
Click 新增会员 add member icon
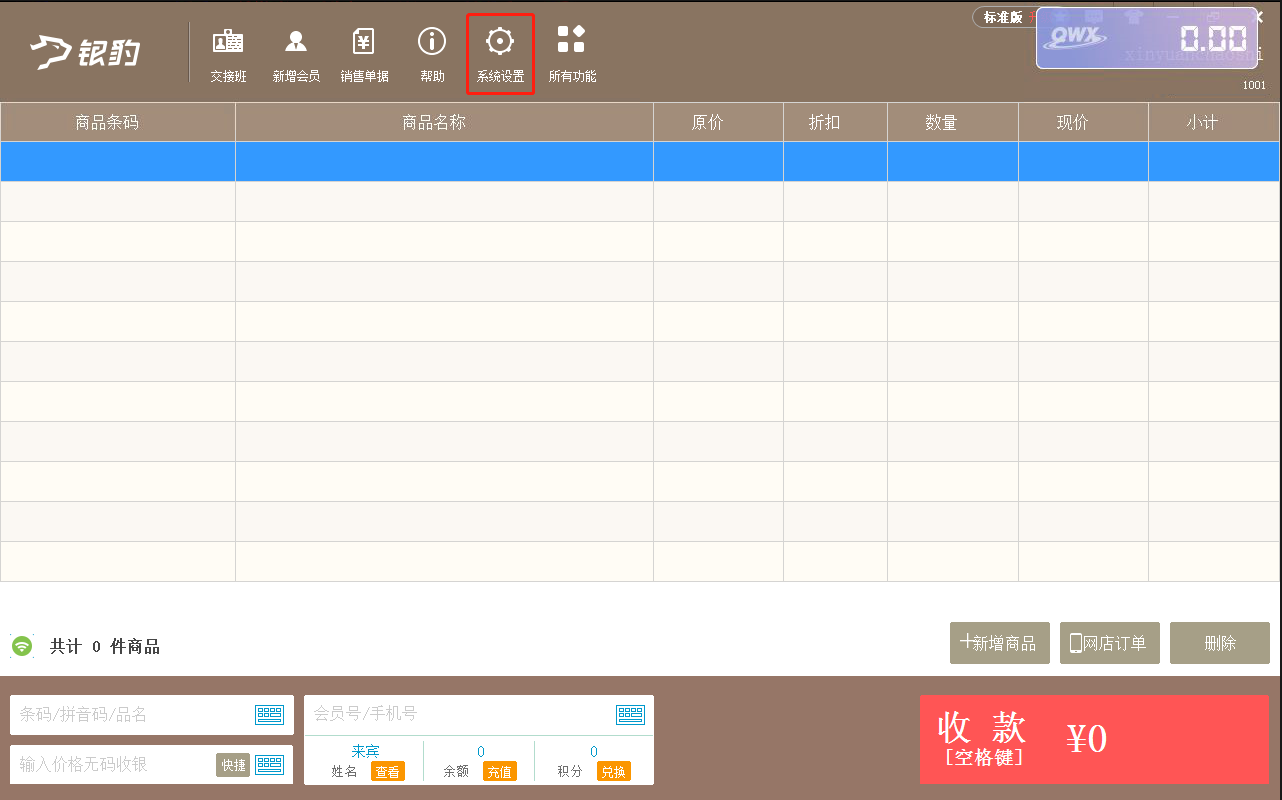pyautogui.click(x=296, y=55)
